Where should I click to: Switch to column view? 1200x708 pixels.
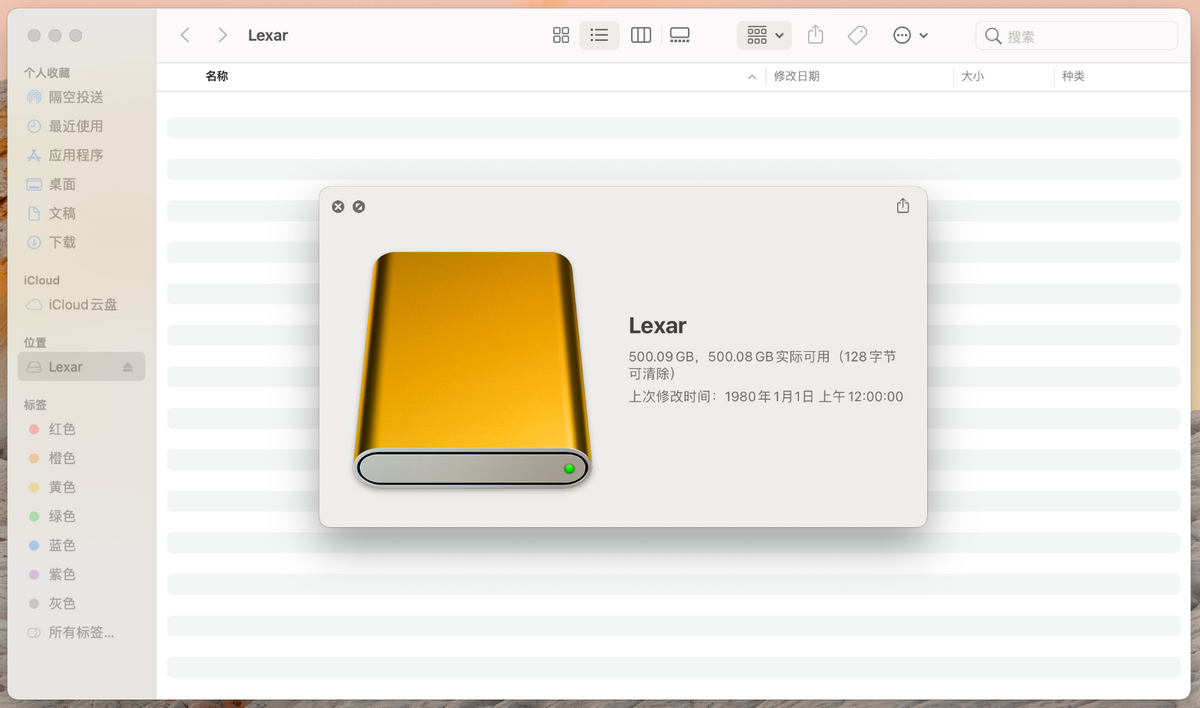click(641, 35)
